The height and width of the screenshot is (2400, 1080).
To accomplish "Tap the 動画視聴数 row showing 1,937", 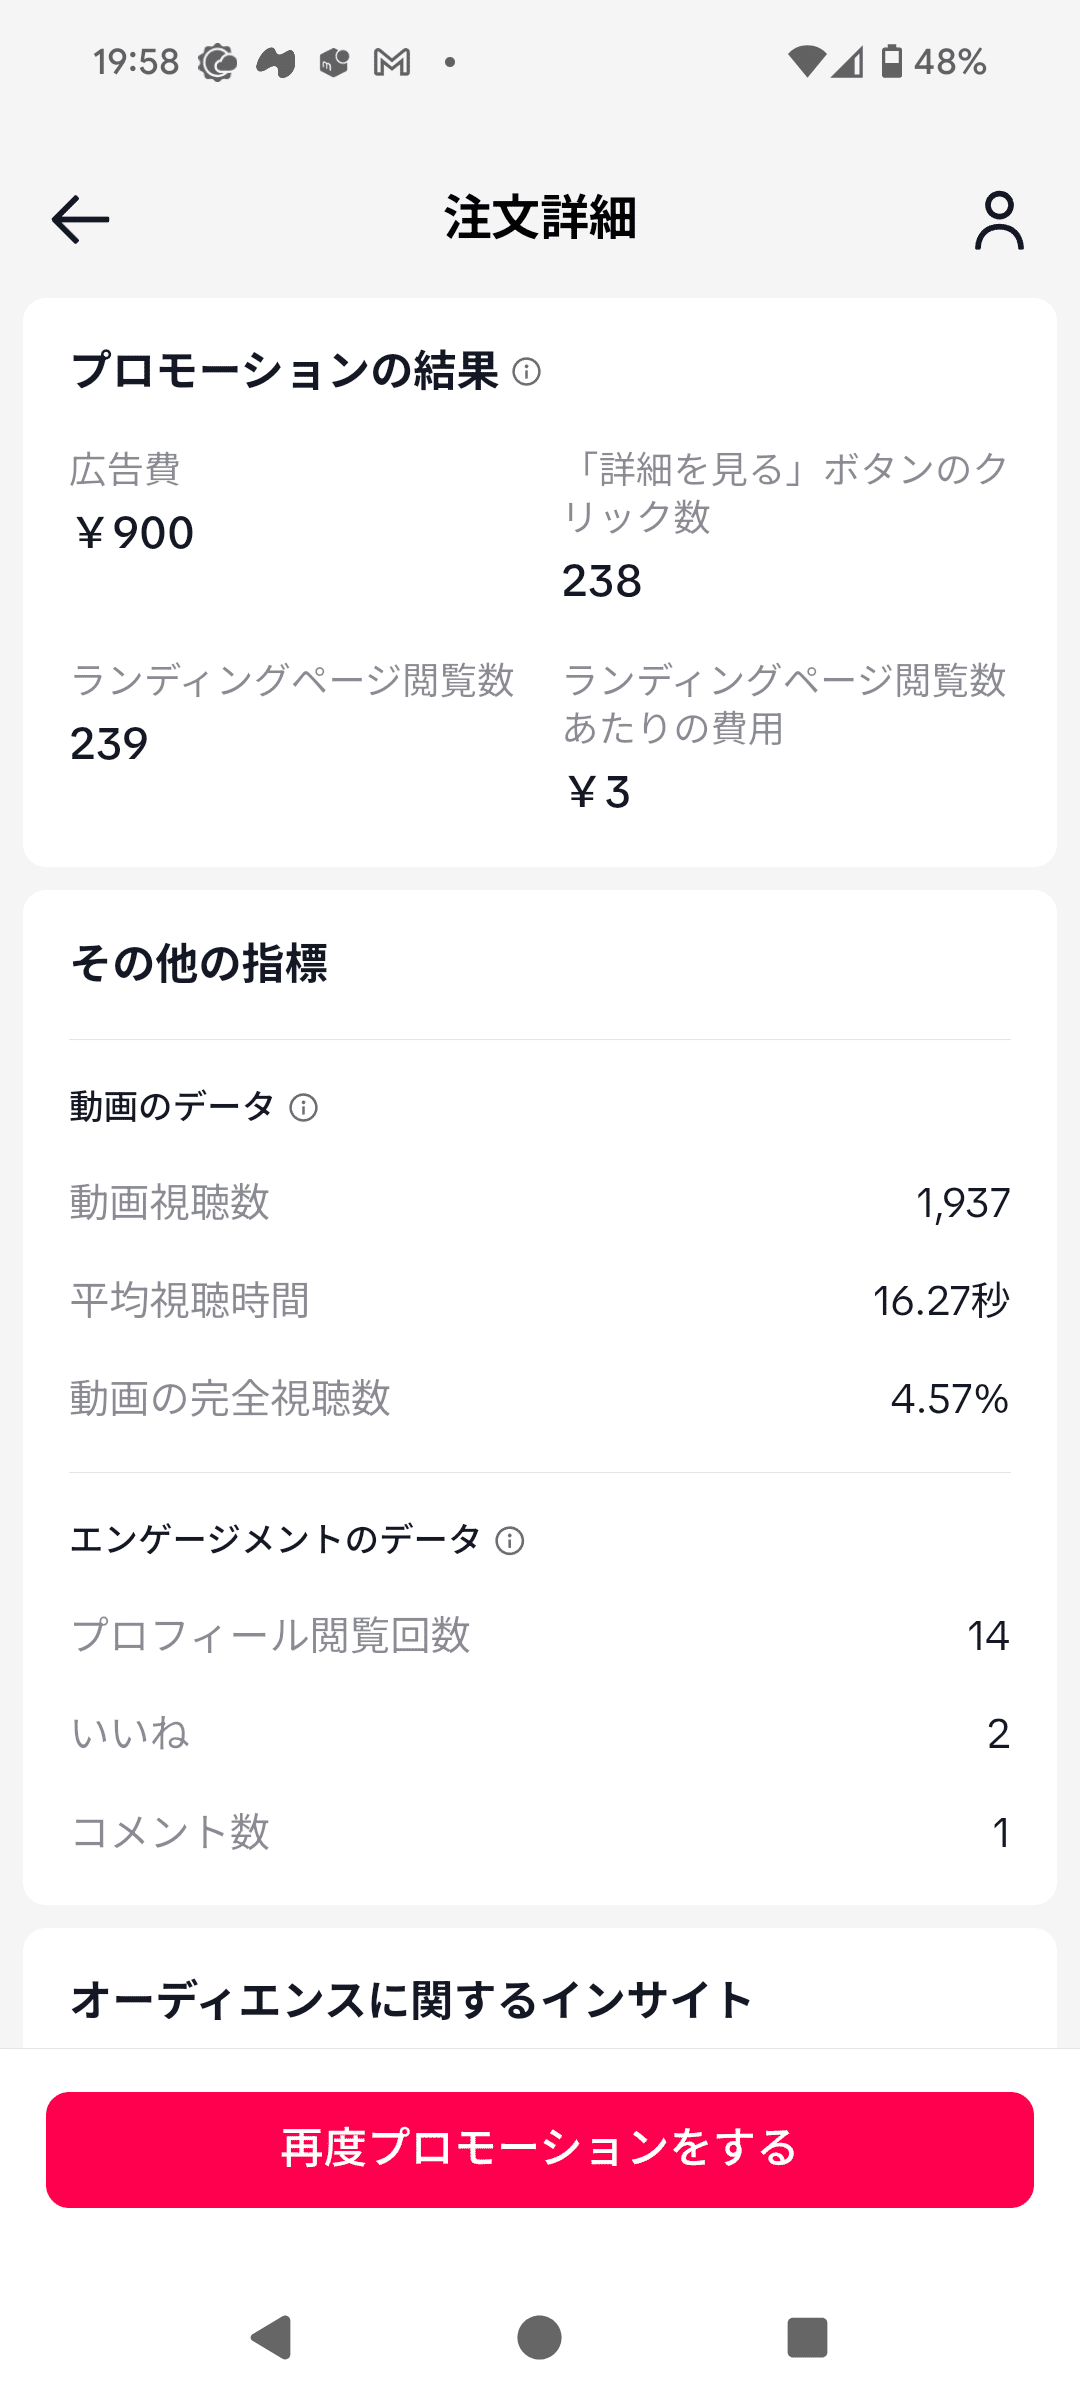I will tap(540, 1203).
